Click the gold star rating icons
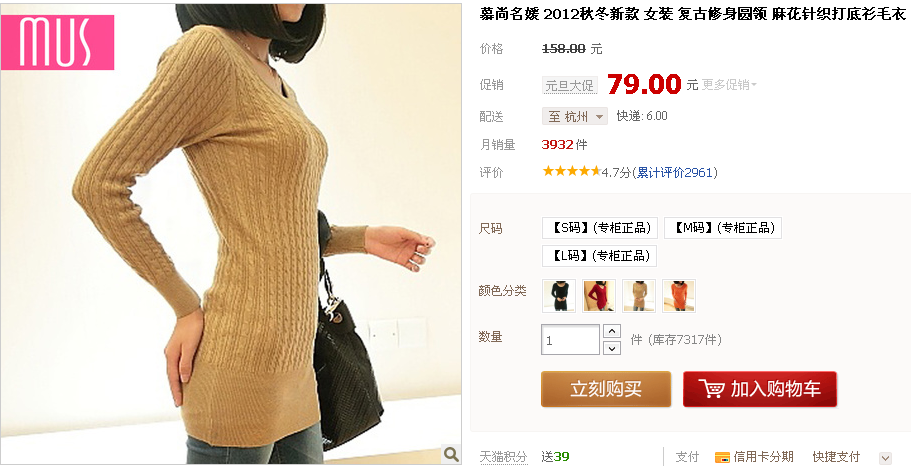This screenshot has width=911, height=467. (571, 171)
